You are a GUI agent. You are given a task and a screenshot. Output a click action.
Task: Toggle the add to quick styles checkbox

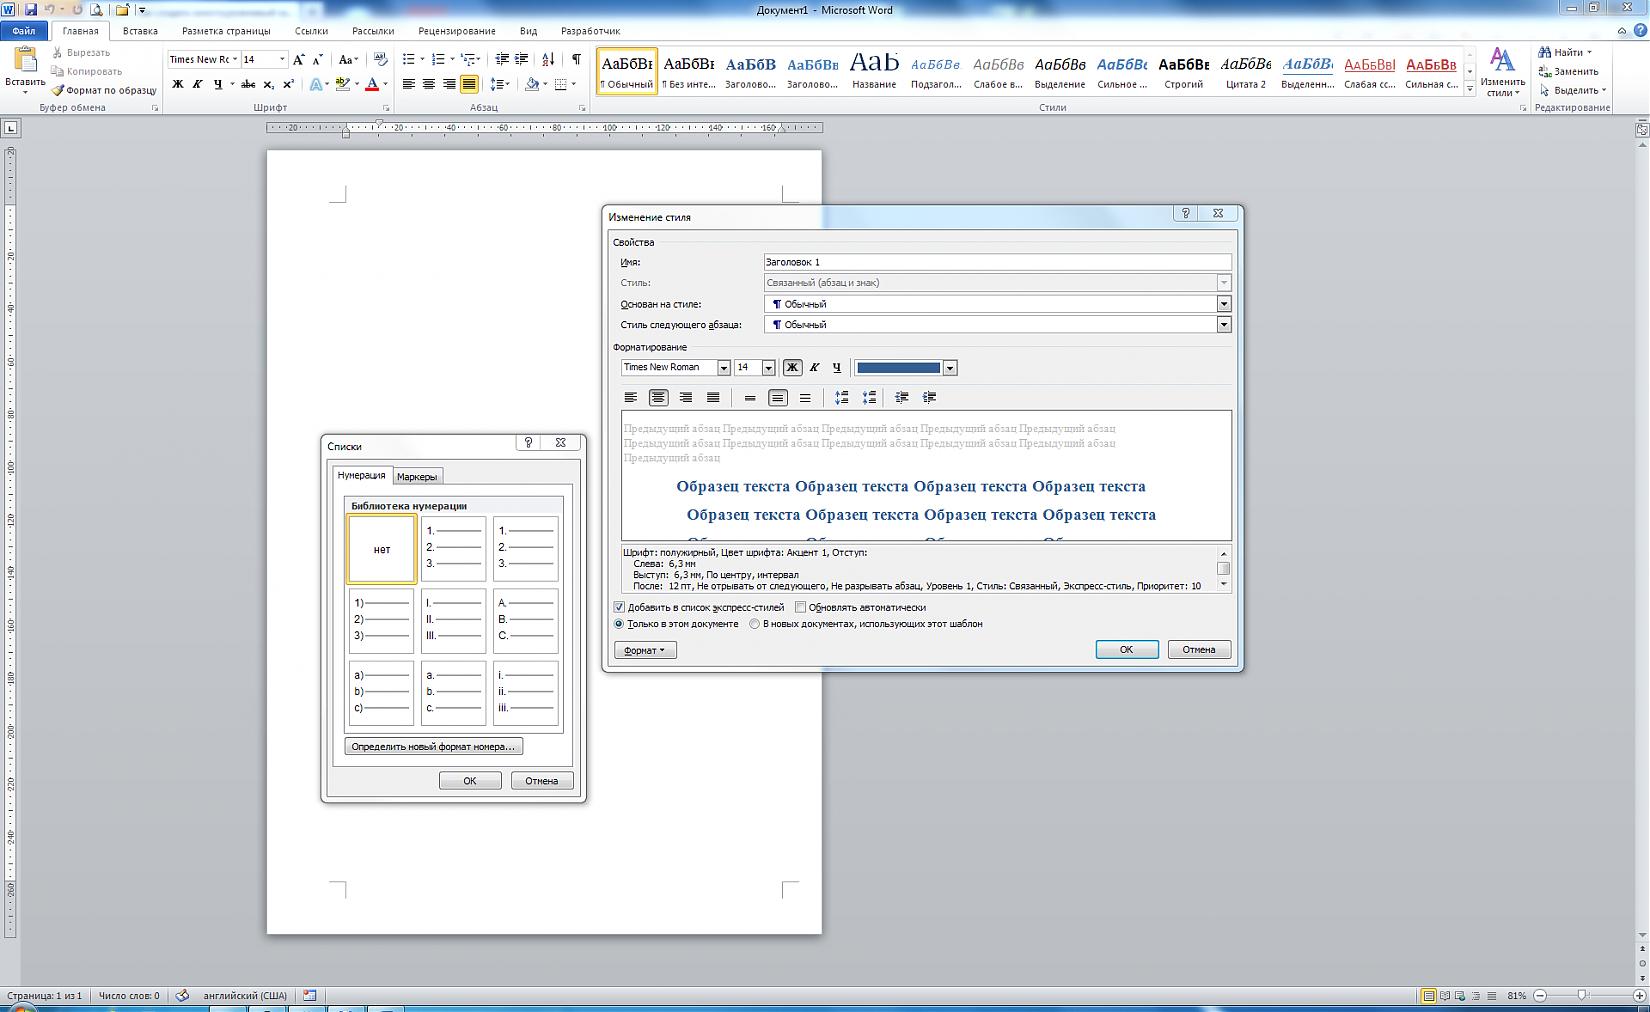point(619,607)
